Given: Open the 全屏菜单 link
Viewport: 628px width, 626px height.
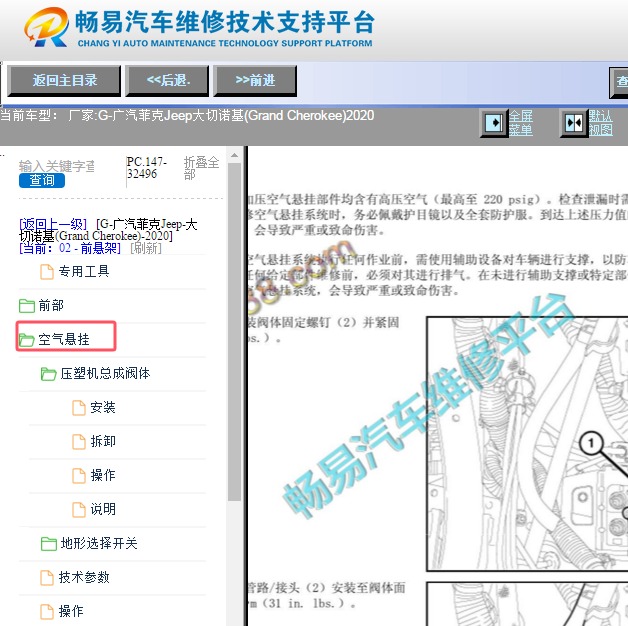Looking at the screenshot, I should 521,123.
